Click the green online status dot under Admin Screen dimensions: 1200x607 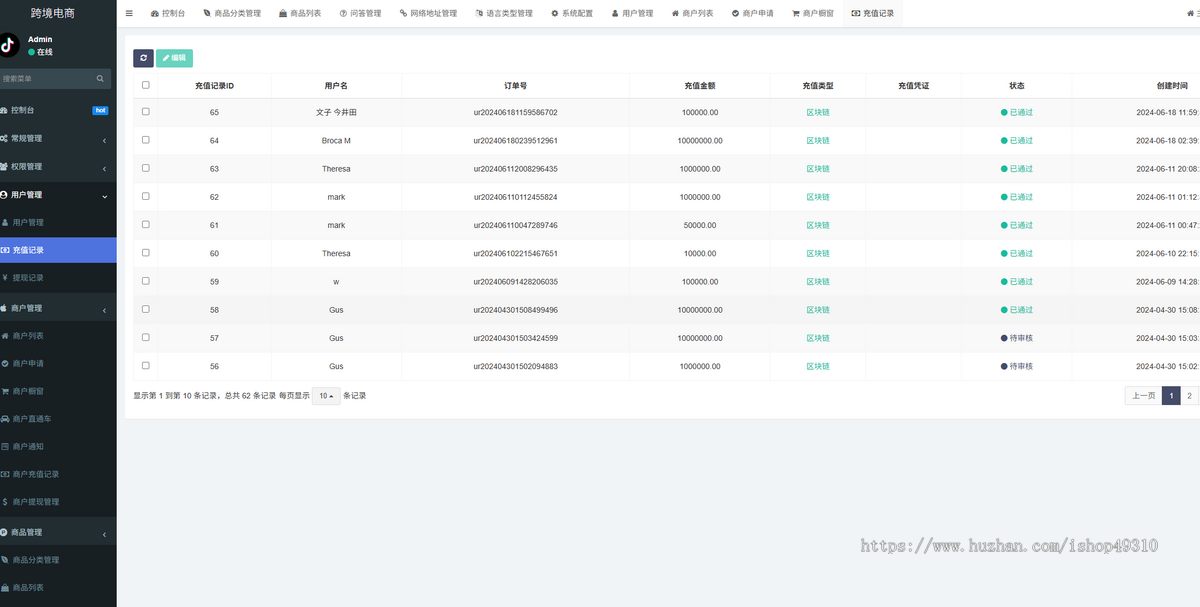point(31,52)
